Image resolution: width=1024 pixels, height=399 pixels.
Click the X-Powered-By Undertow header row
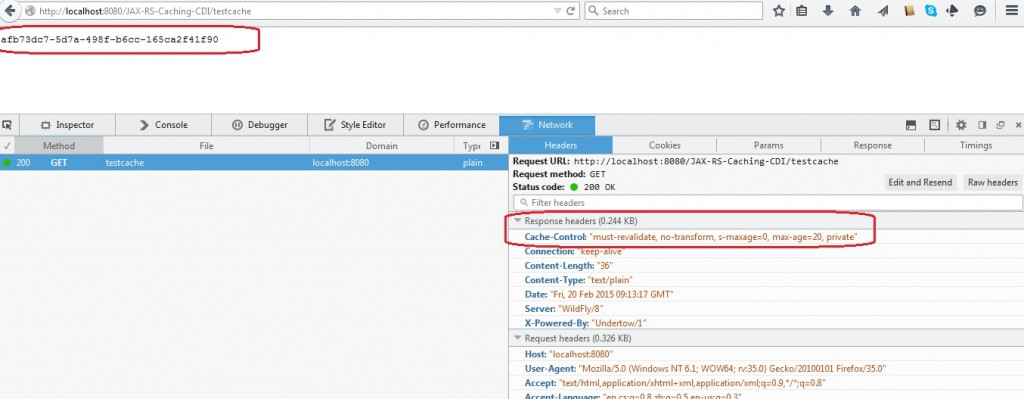[x=766, y=323]
